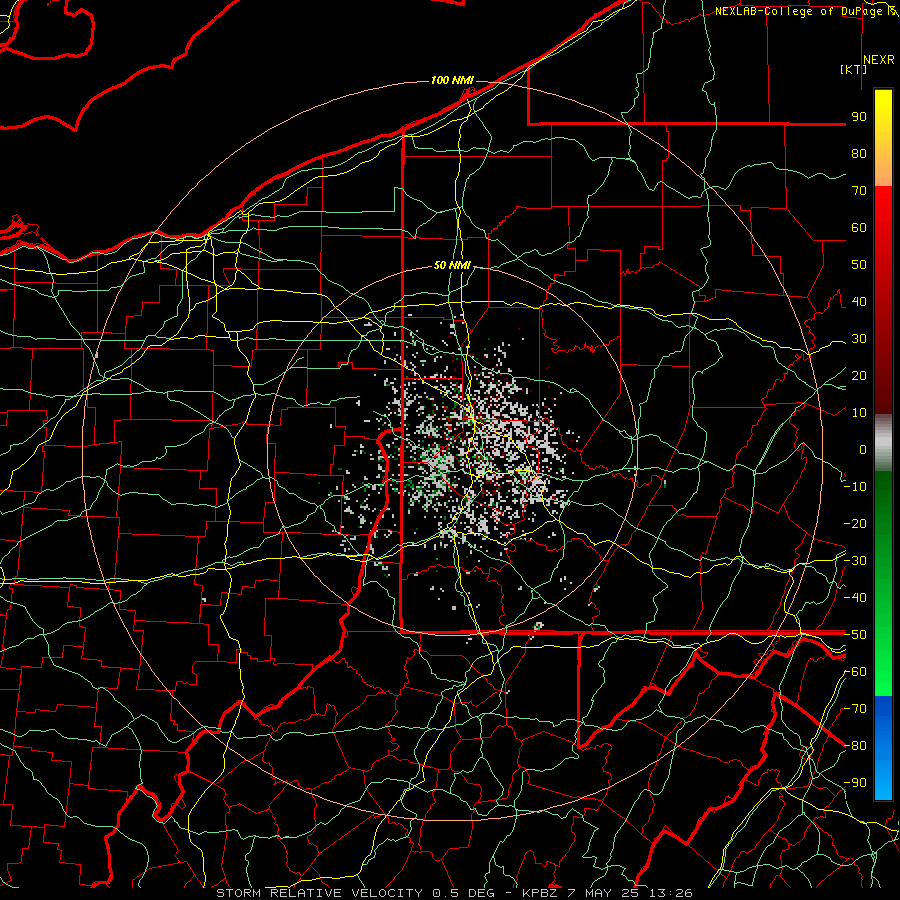Click the -20 value on velocity scale
The height and width of the screenshot is (900, 900).
pos(855,523)
